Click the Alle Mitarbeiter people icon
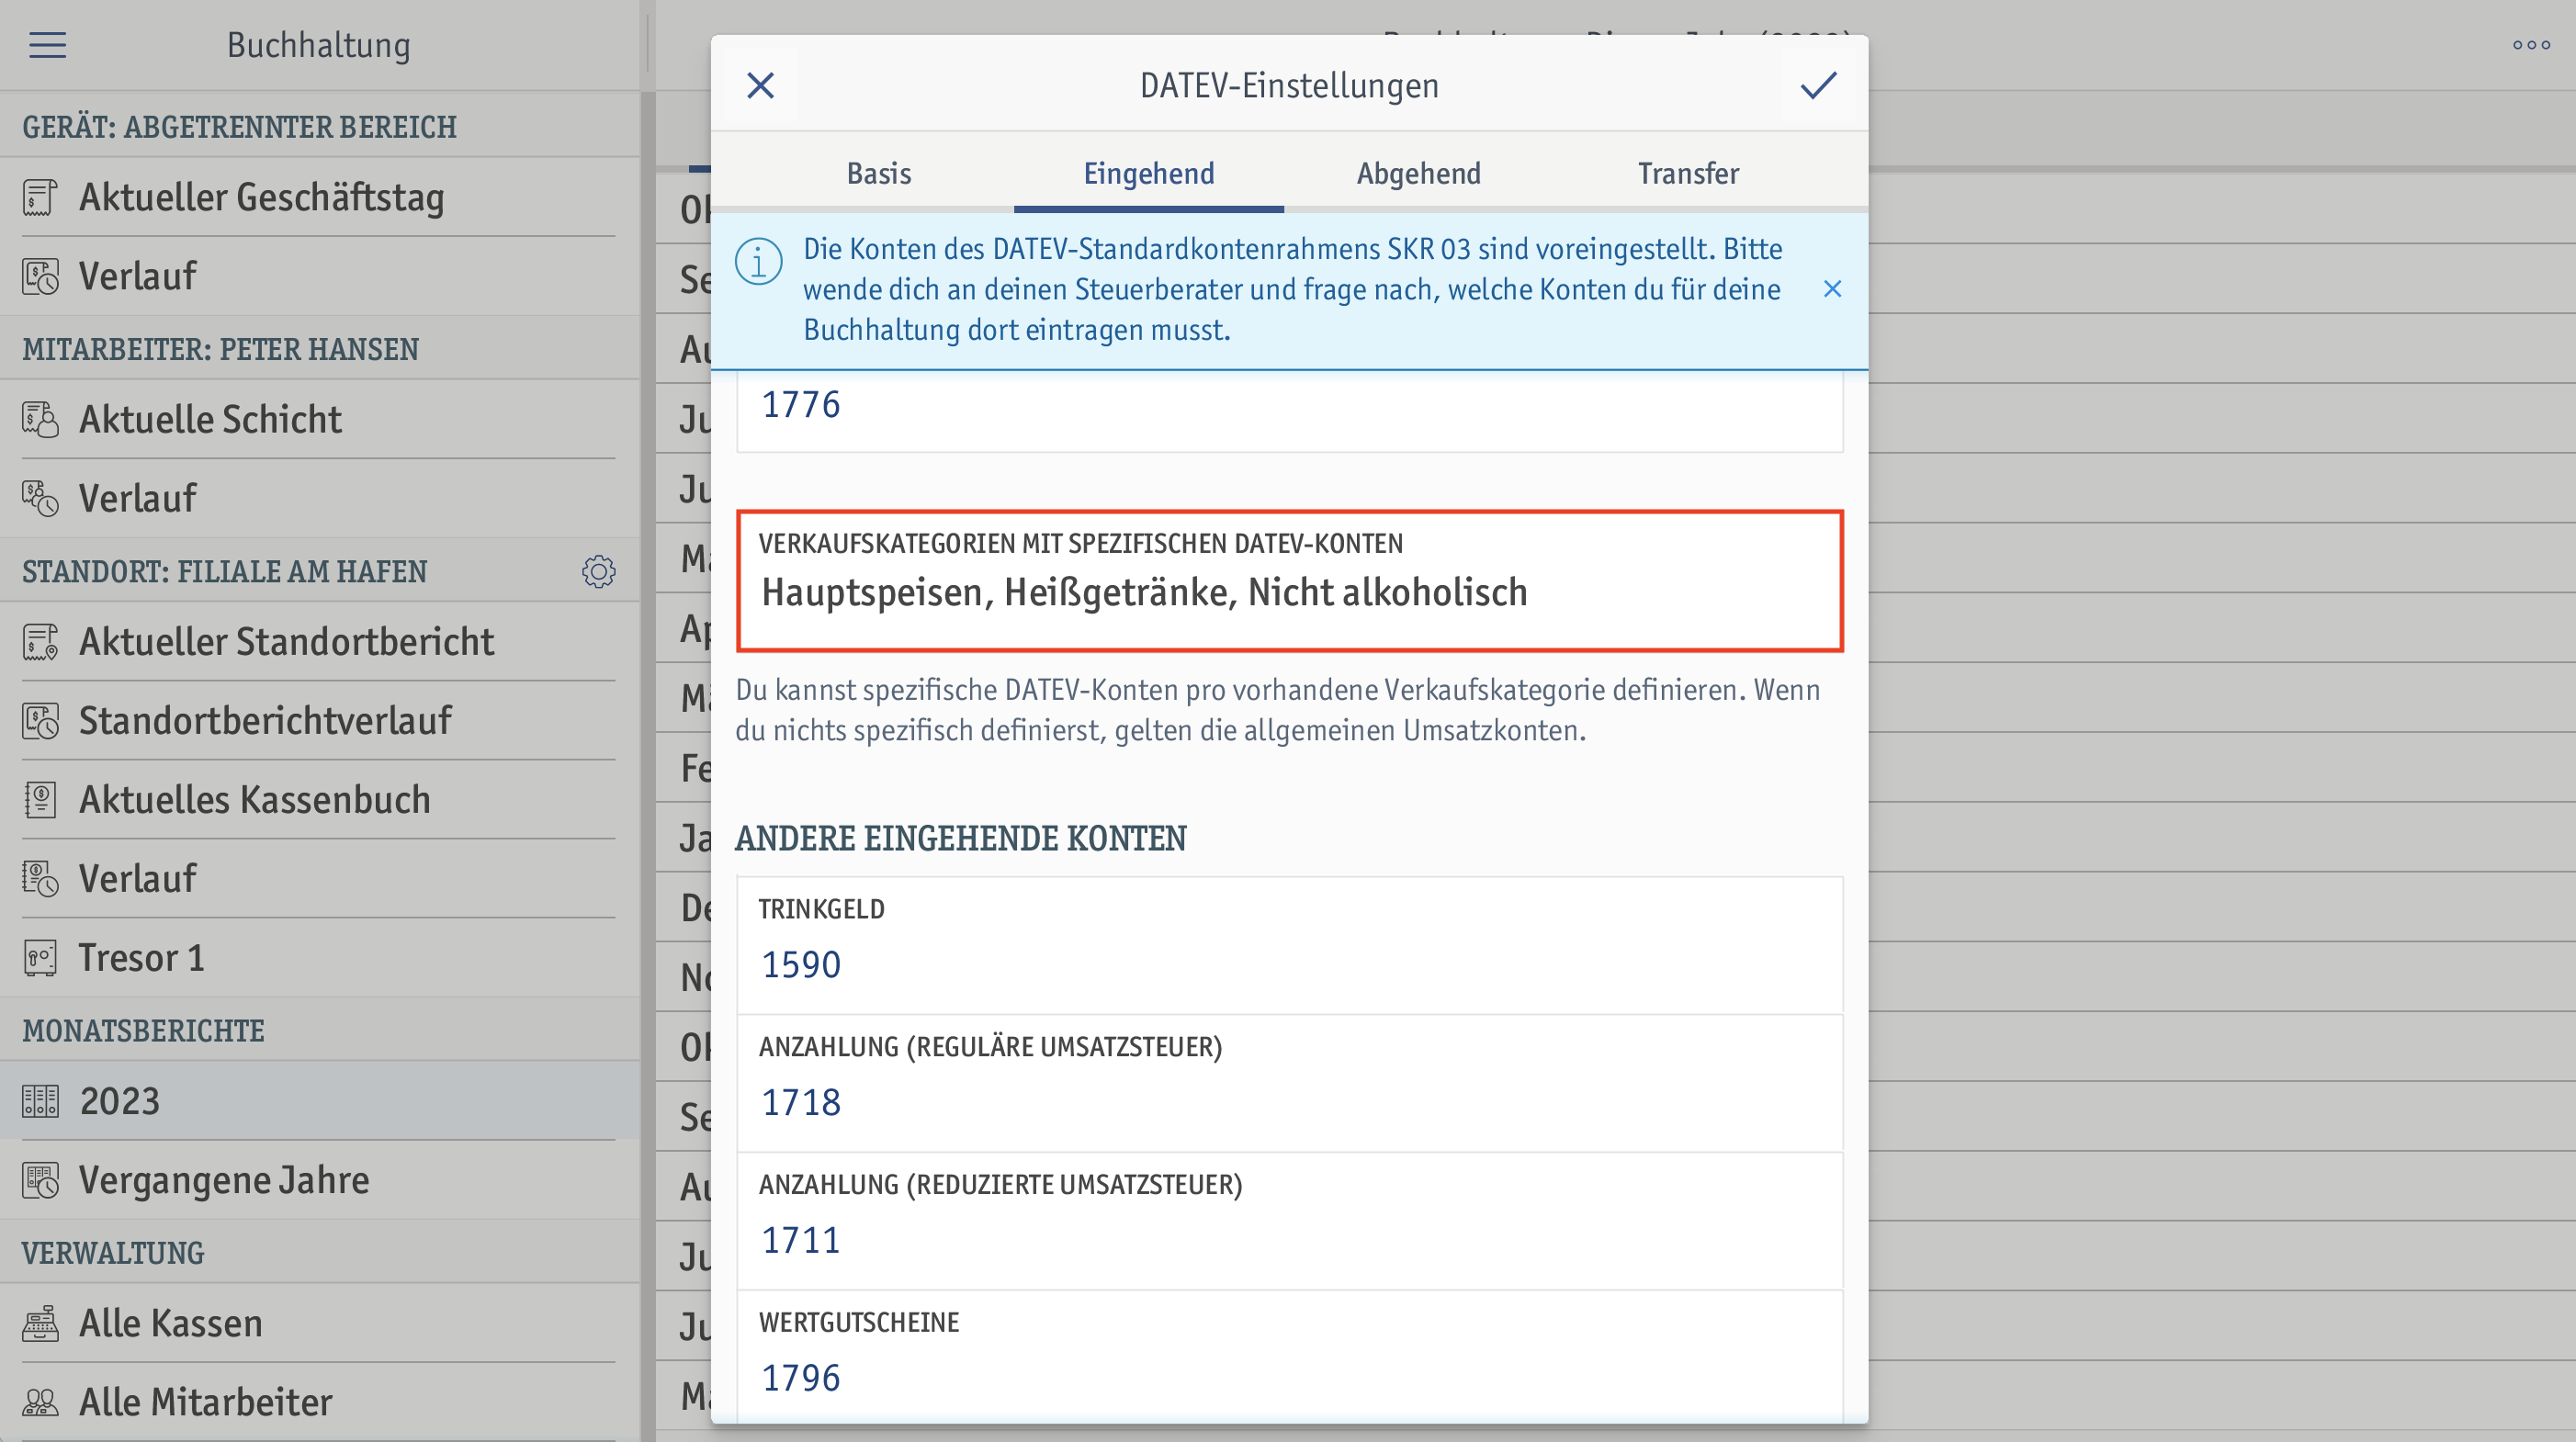This screenshot has height=1442, width=2576. [40, 1403]
